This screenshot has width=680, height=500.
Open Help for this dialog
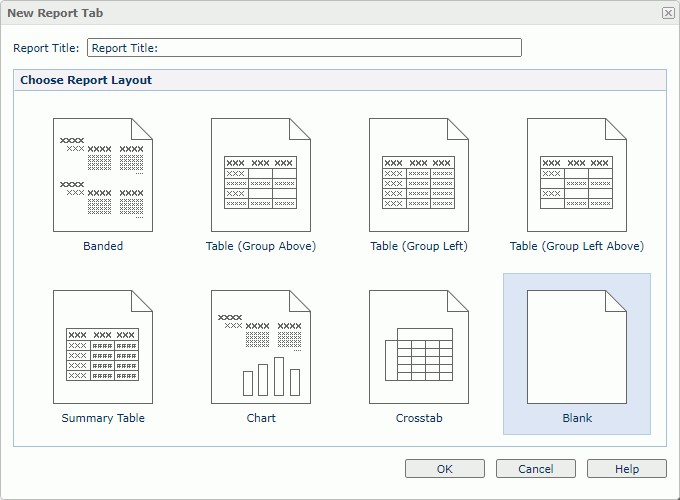(627, 469)
